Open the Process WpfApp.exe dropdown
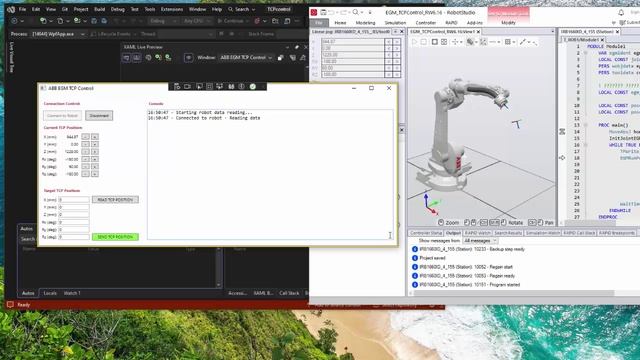640x360 pixels. tap(59, 34)
